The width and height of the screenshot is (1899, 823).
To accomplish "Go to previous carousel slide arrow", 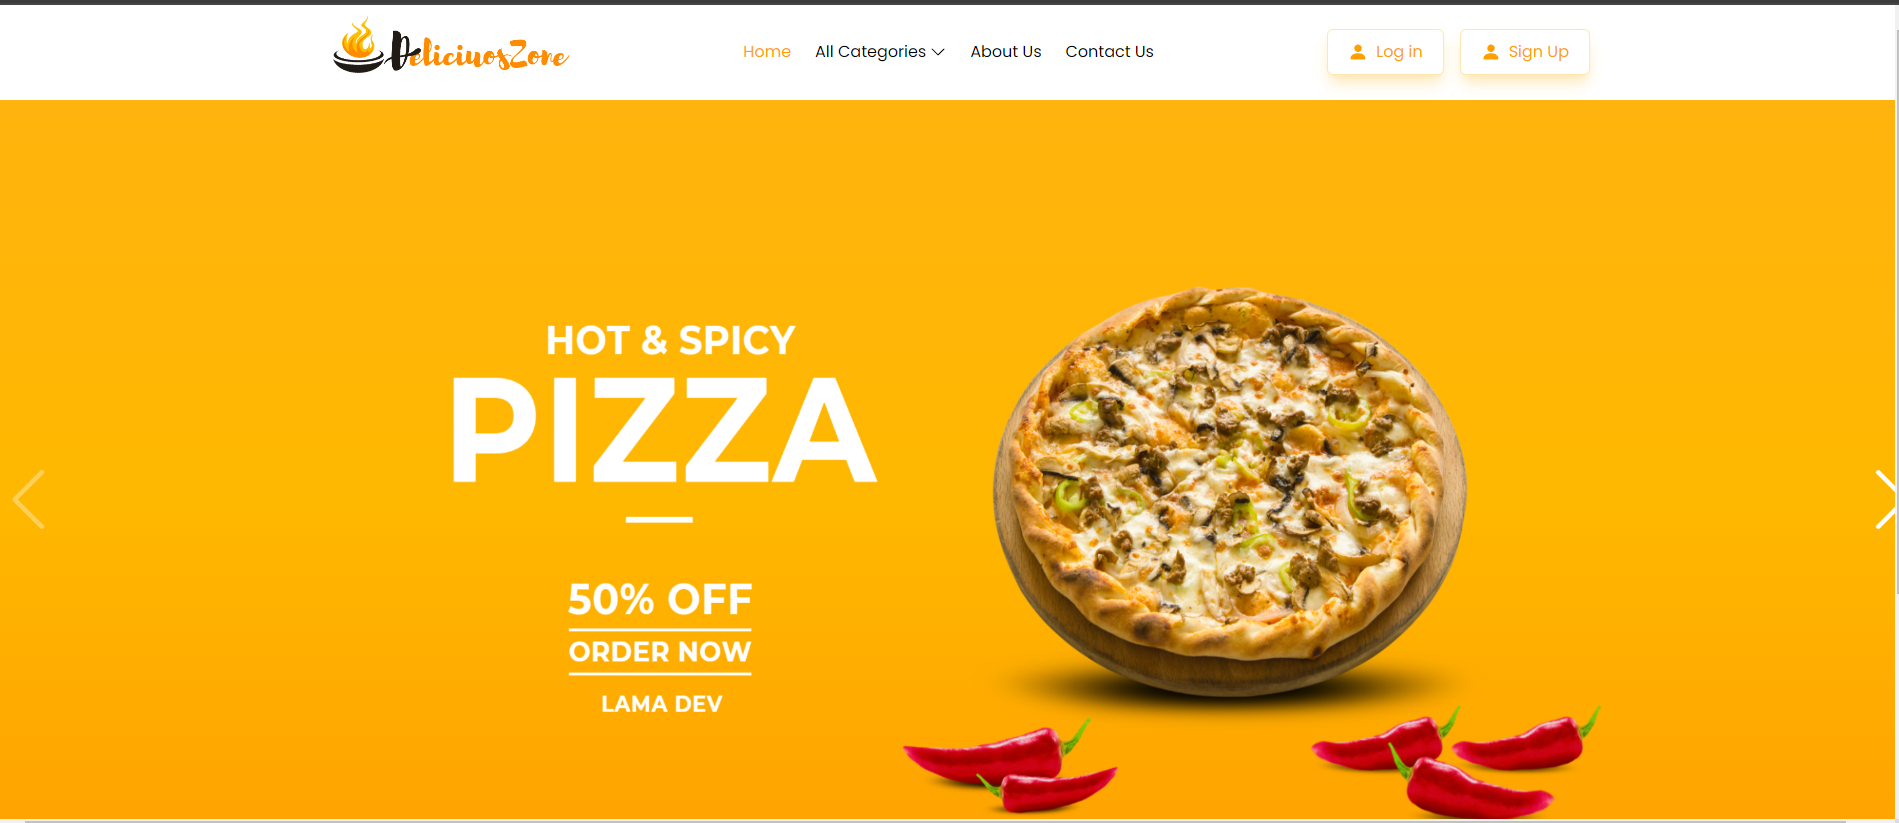I will tap(29, 499).
